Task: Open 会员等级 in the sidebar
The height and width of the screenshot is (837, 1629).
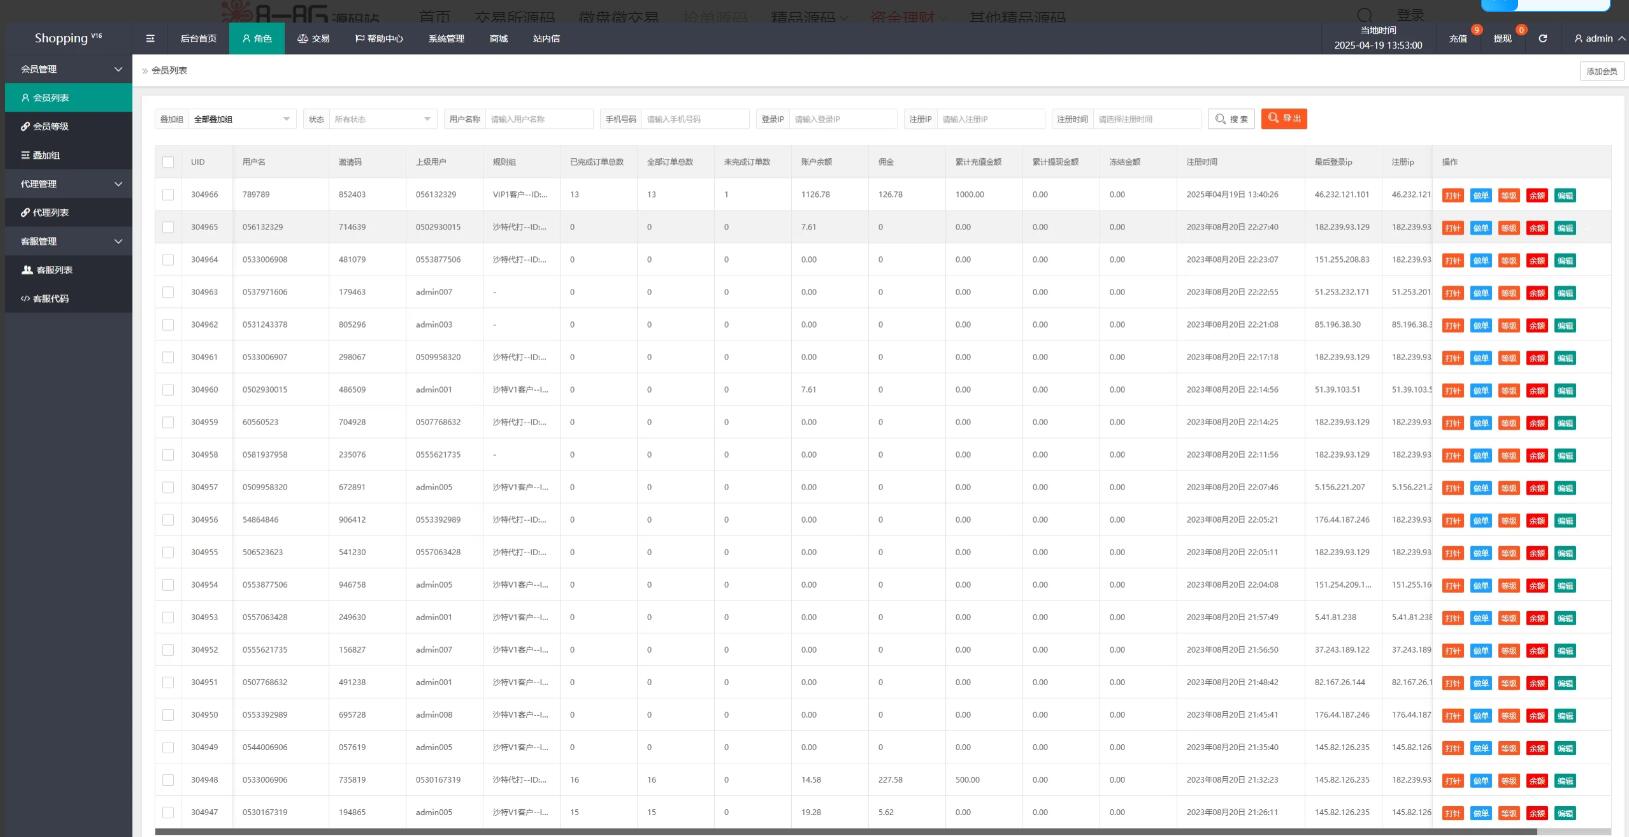Action: (x=50, y=127)
